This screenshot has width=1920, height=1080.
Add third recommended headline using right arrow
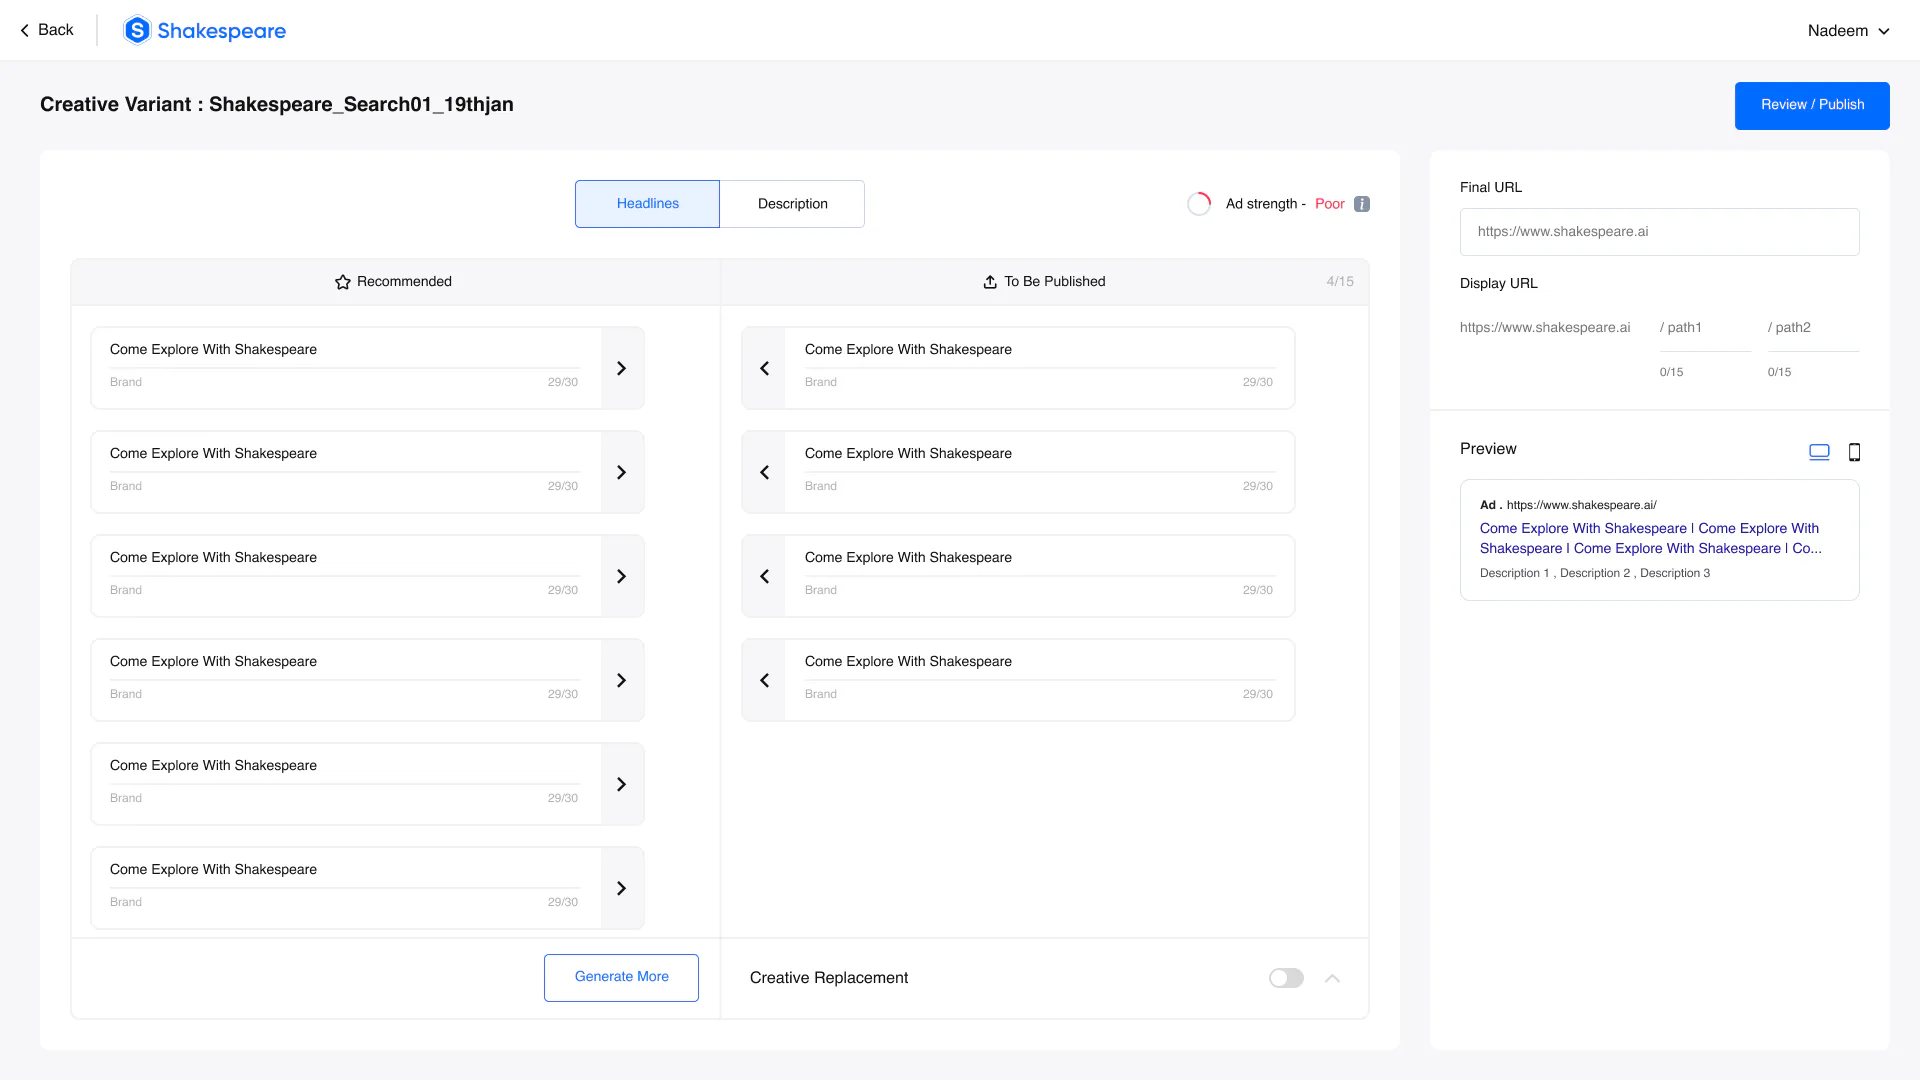pyautogui.click(x=622, y=576)
